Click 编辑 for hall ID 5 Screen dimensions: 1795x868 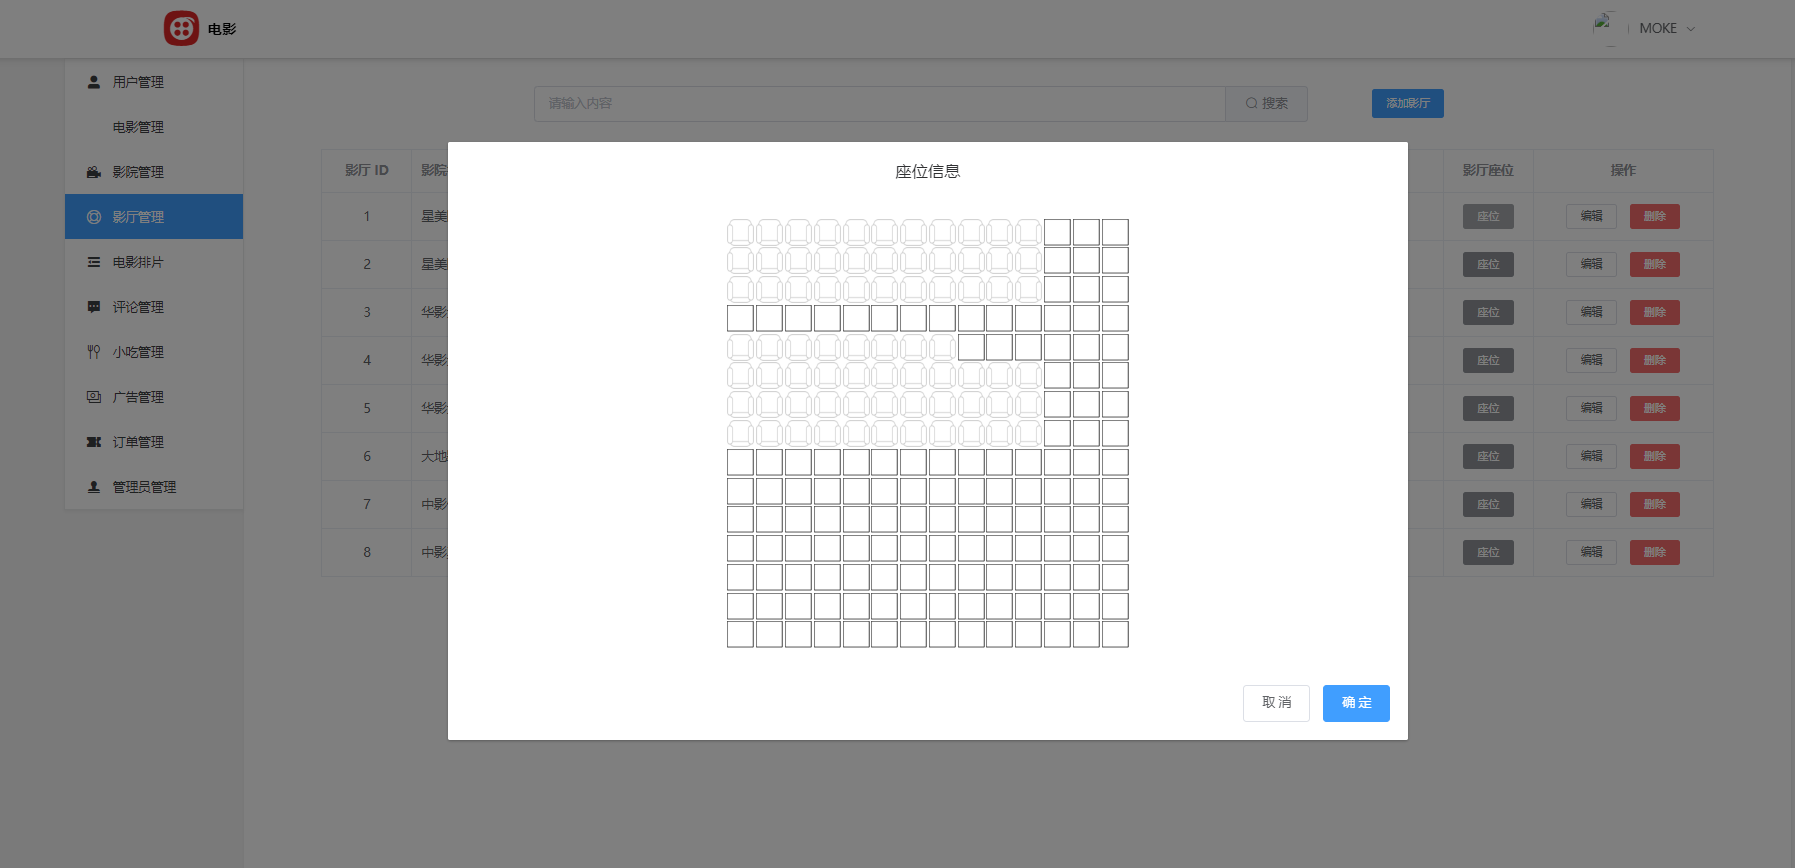(x=1591, y=408)
